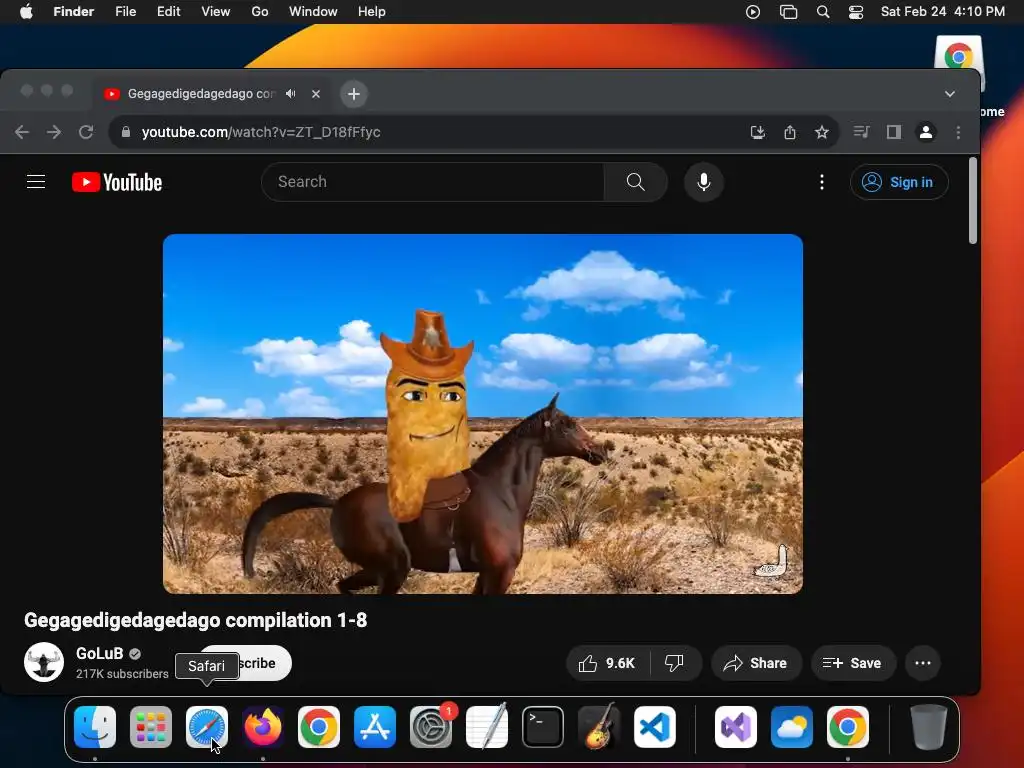The image size is (1024, 768).
Task: Start voice search with microphone icon
Action: (x=703, y=182)
